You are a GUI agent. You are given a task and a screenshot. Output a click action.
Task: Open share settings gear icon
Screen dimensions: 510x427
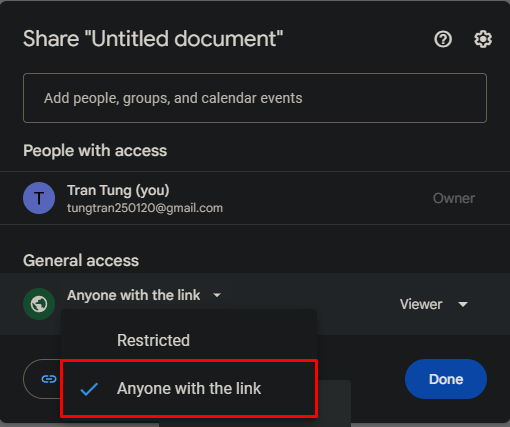[x=483, y=39]
